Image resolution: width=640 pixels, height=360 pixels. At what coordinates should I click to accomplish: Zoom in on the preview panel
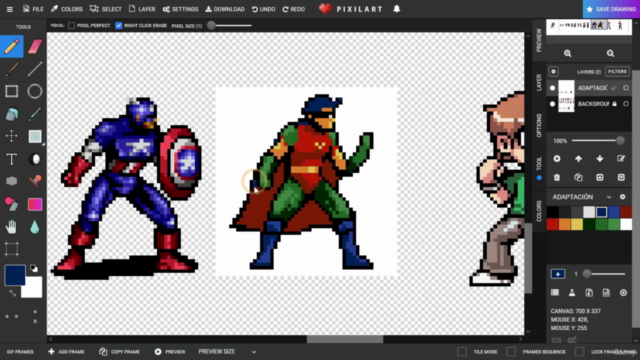click(567, 53)
